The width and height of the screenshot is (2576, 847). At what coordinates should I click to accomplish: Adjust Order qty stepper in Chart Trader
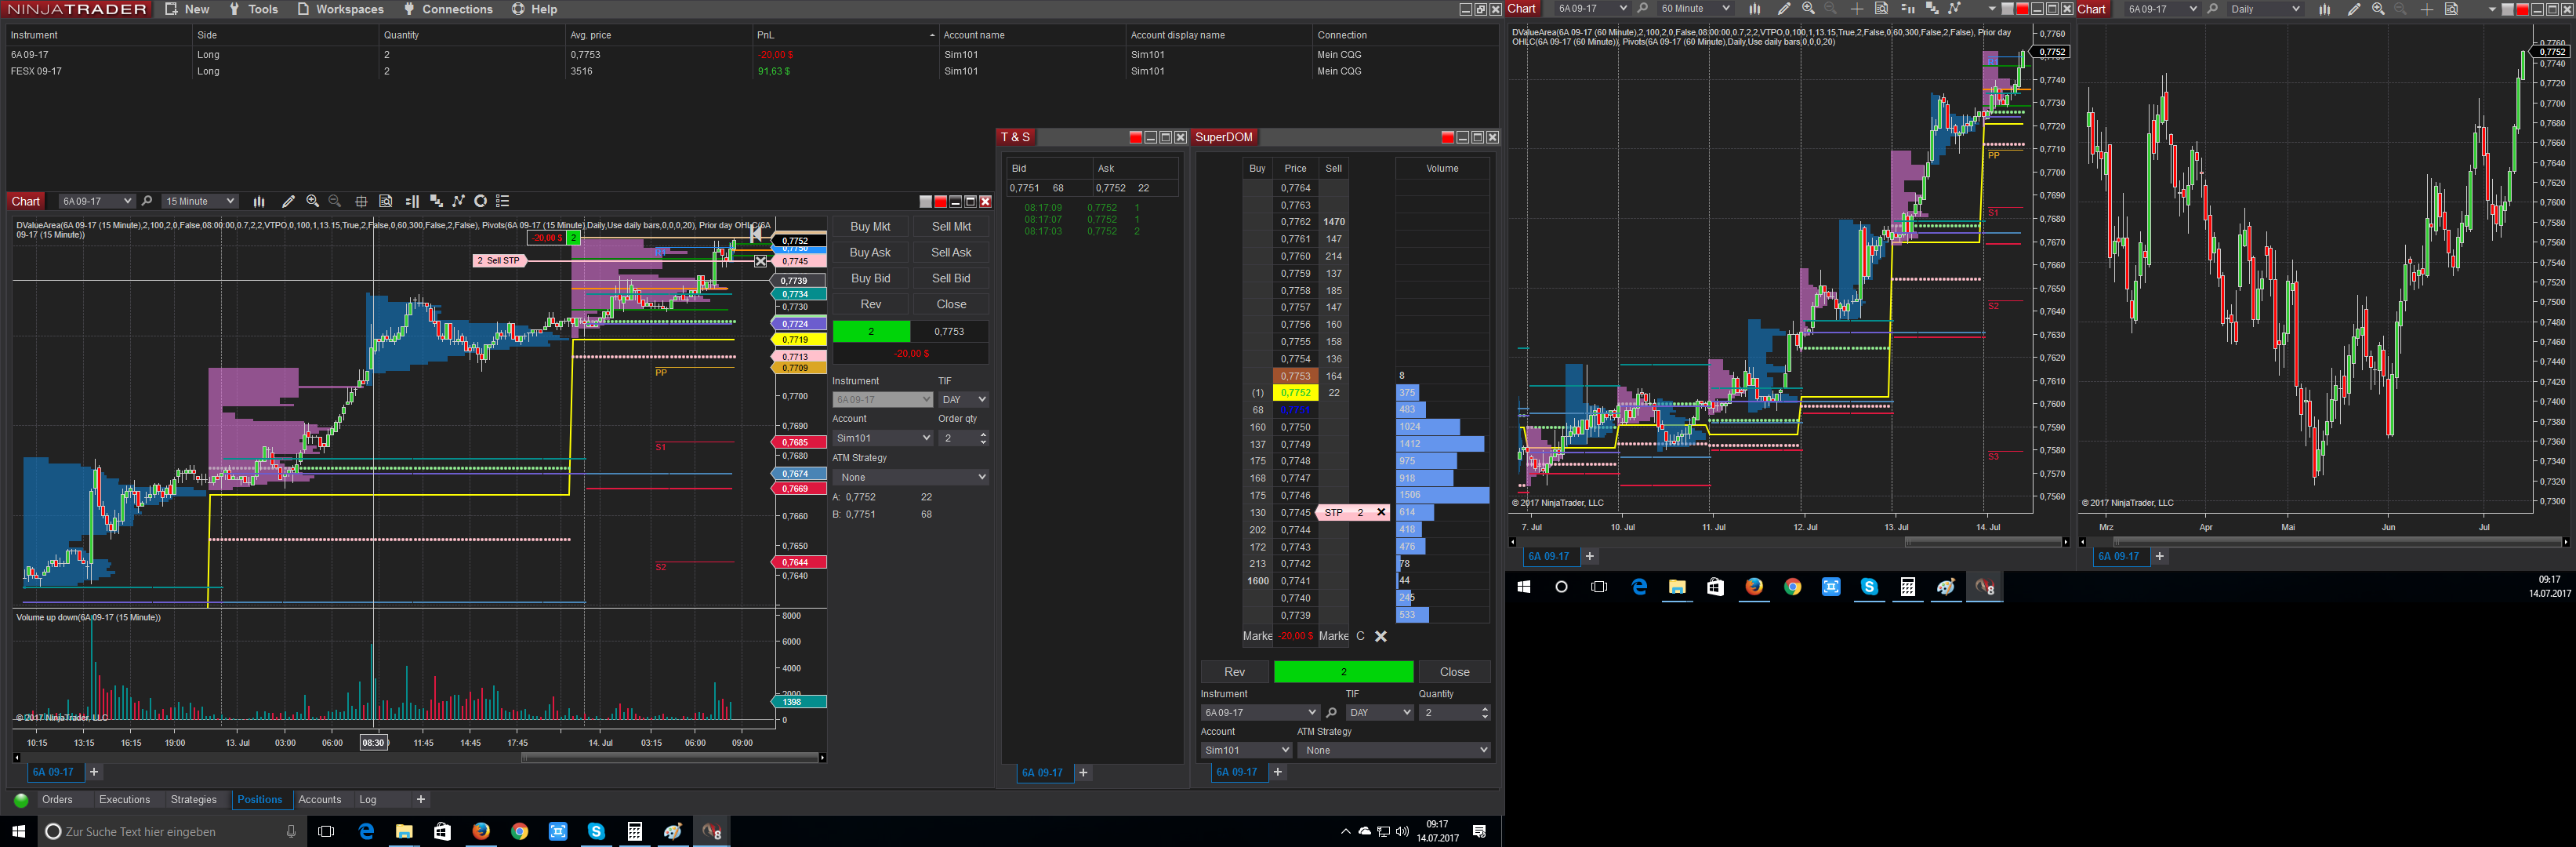coord(983,438)
